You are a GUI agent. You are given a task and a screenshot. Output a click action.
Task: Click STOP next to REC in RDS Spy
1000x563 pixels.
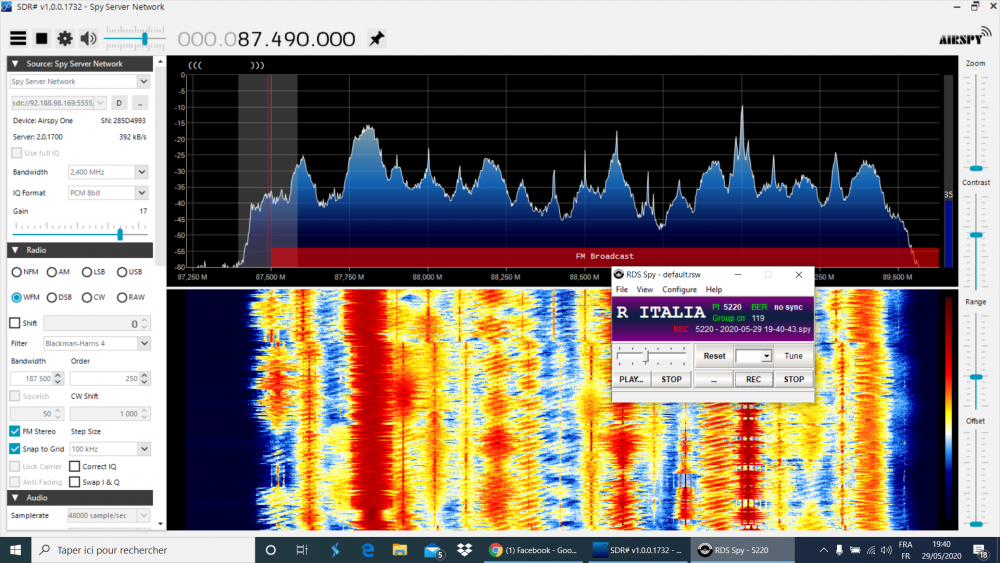click(x=793, y=379)
